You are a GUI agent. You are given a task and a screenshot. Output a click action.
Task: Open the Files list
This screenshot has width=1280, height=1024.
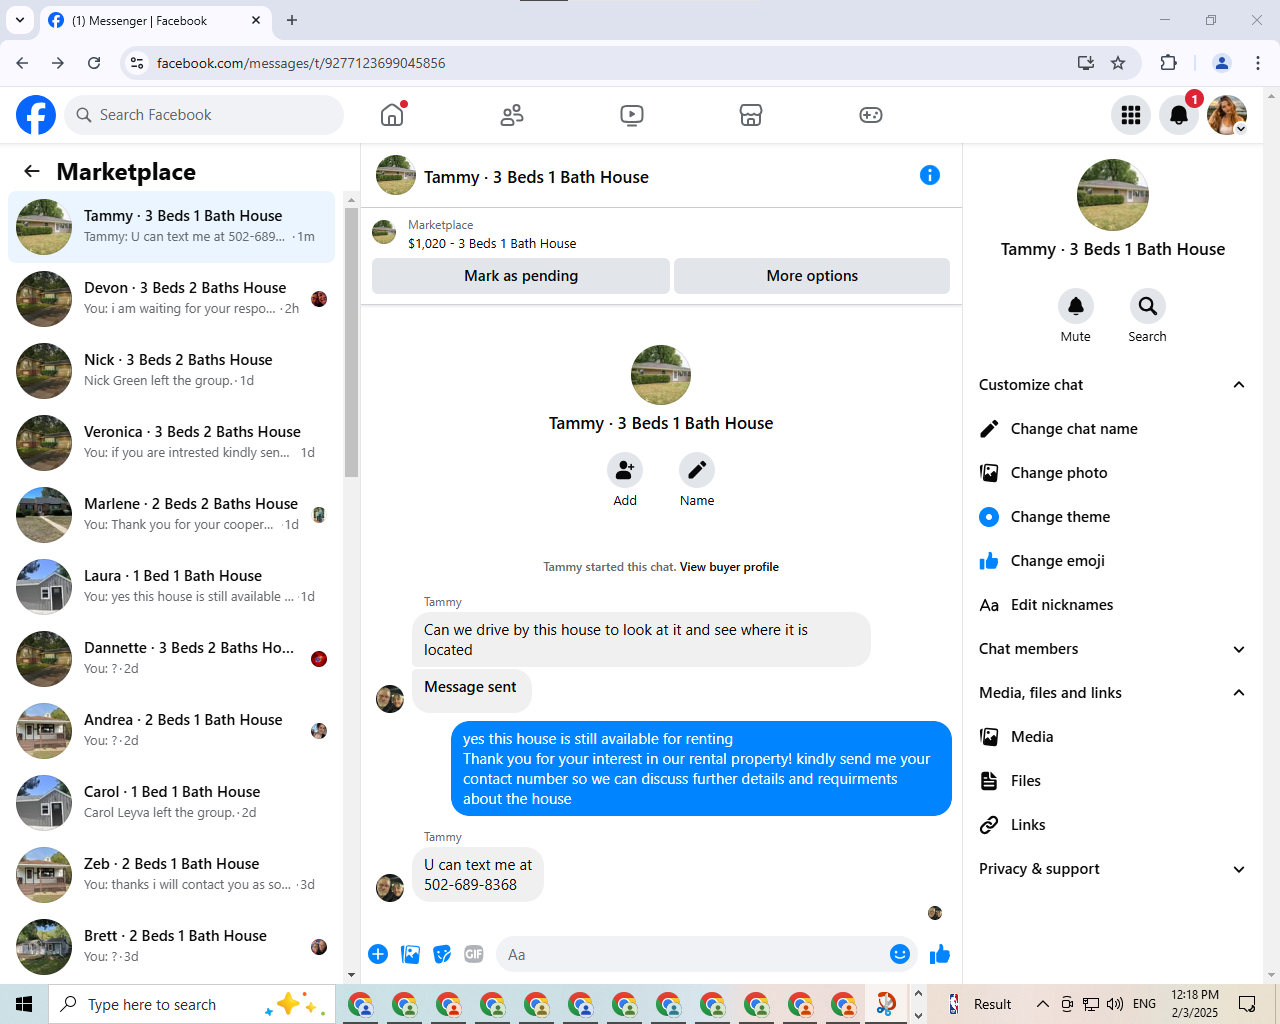click(1112, 781)
